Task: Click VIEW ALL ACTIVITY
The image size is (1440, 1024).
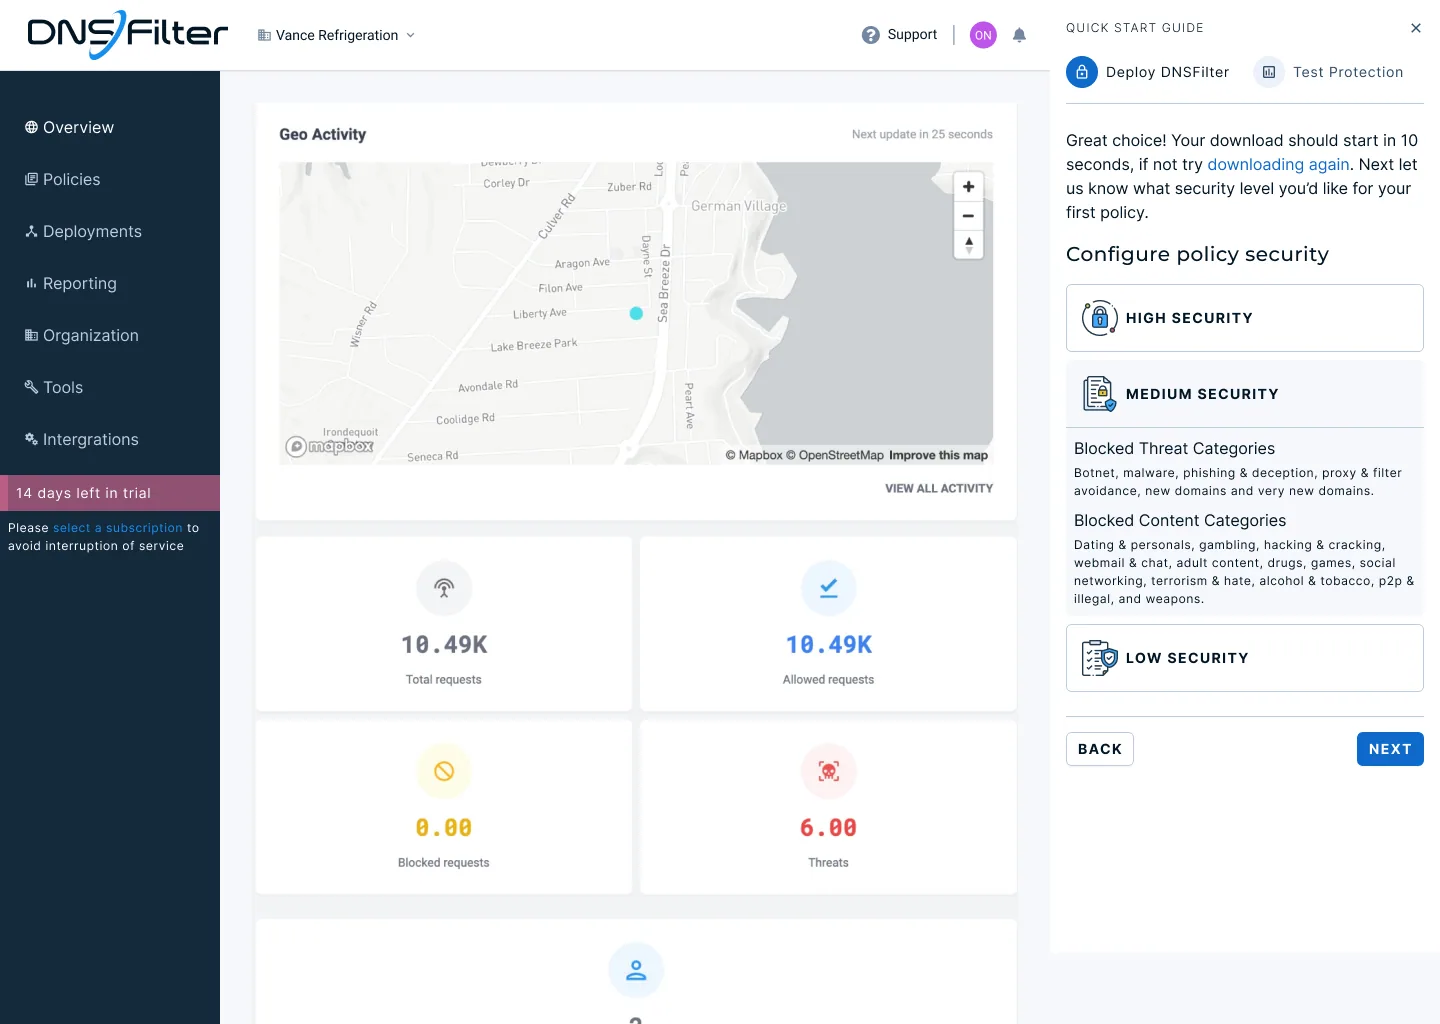Action: (x=939, y=488)
